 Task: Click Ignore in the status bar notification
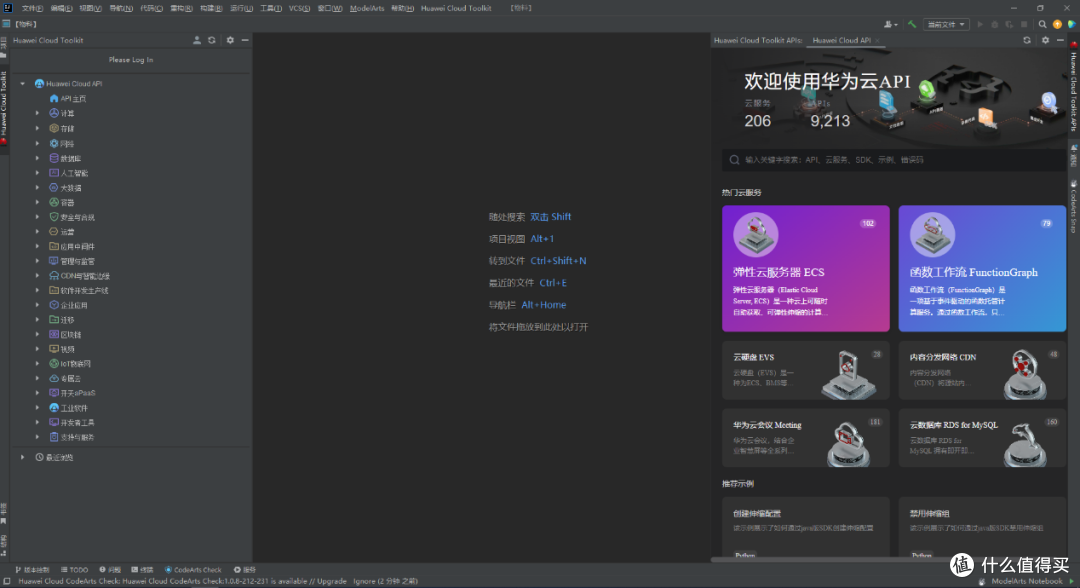[x=364, y=581]
